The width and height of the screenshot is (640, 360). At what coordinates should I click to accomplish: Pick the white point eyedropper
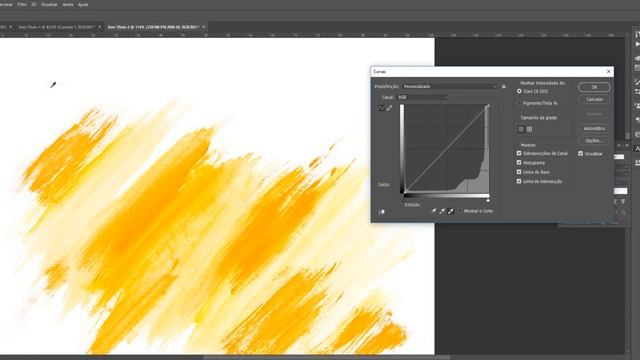451,211
